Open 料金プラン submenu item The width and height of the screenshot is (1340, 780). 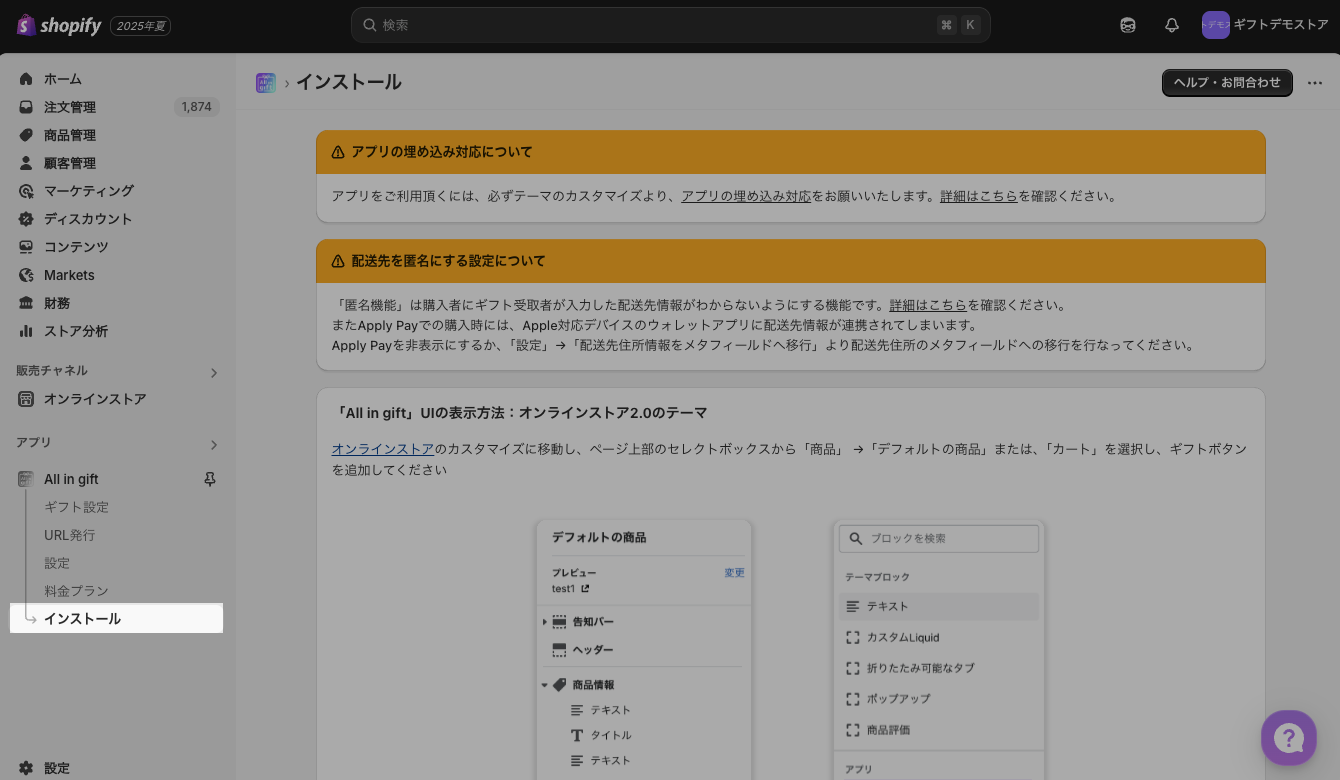click(76, 591)
